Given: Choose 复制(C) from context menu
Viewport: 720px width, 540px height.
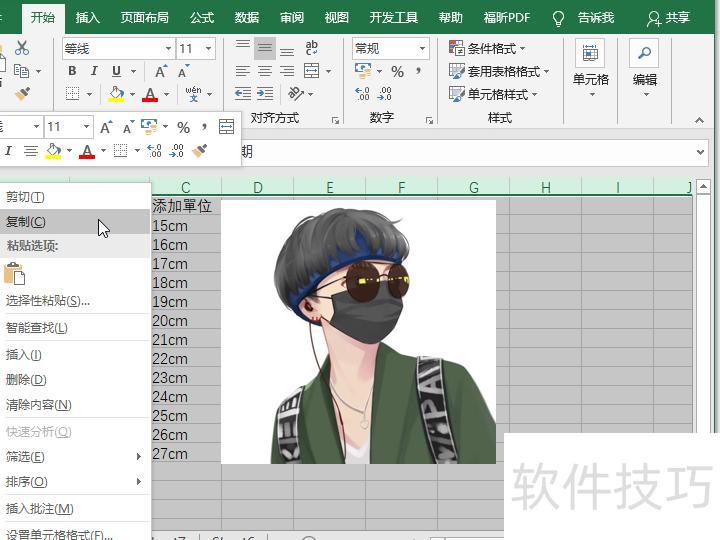Looking at the screenshot, I should 76,222.
